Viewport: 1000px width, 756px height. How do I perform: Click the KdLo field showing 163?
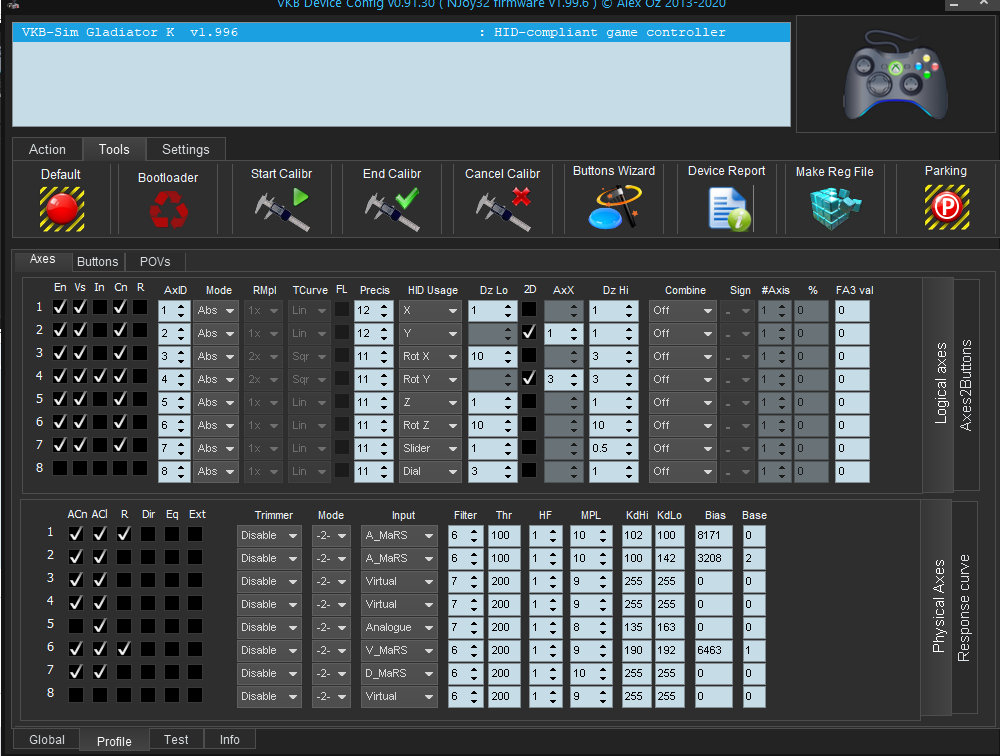[669, 628]
